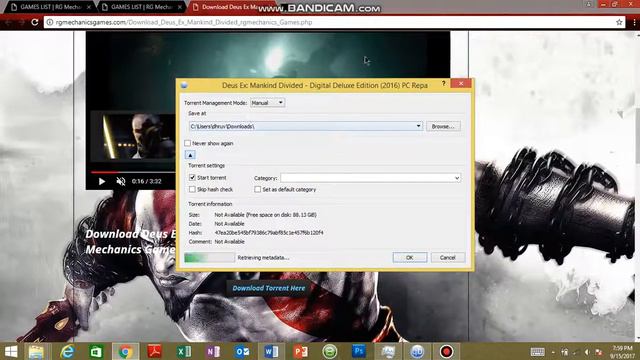Screen dimensions: 640x360
Task: Open the Chrome menu (three dots)
Action: click(634, 22)
